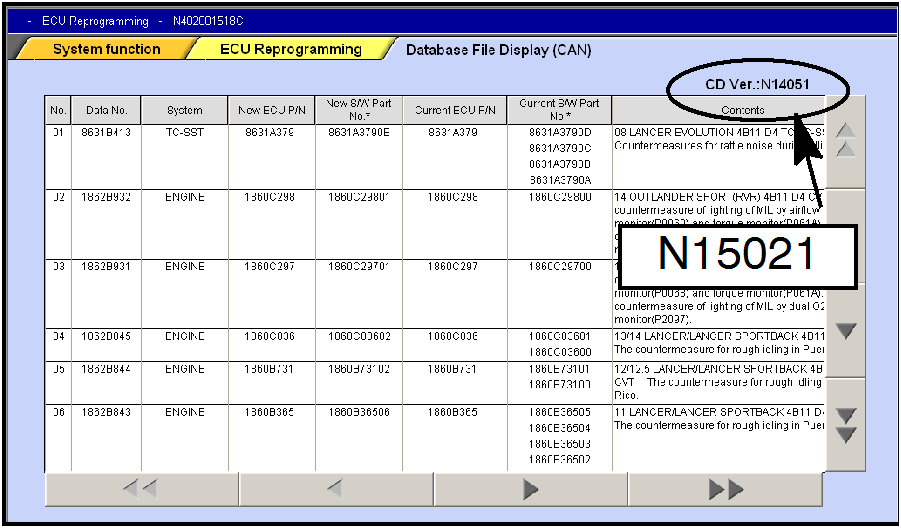The width and height of the screenshot is (901, 529).
Task: Go to previous page with left arrow
Action: (x=335, y=489)
